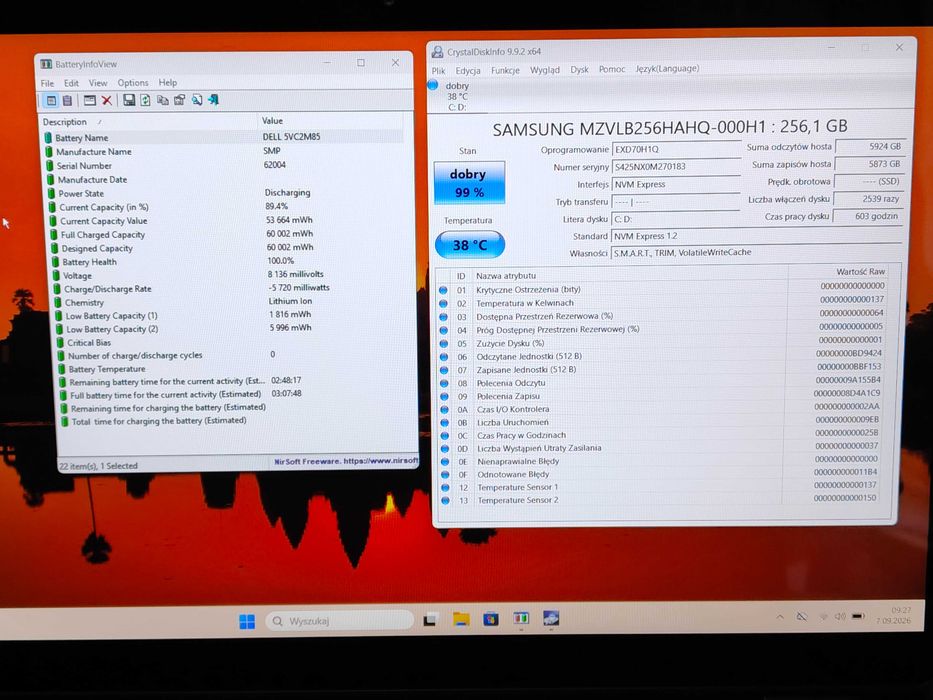Click the Wyszukaj taskbar search box

coord(339,621)
